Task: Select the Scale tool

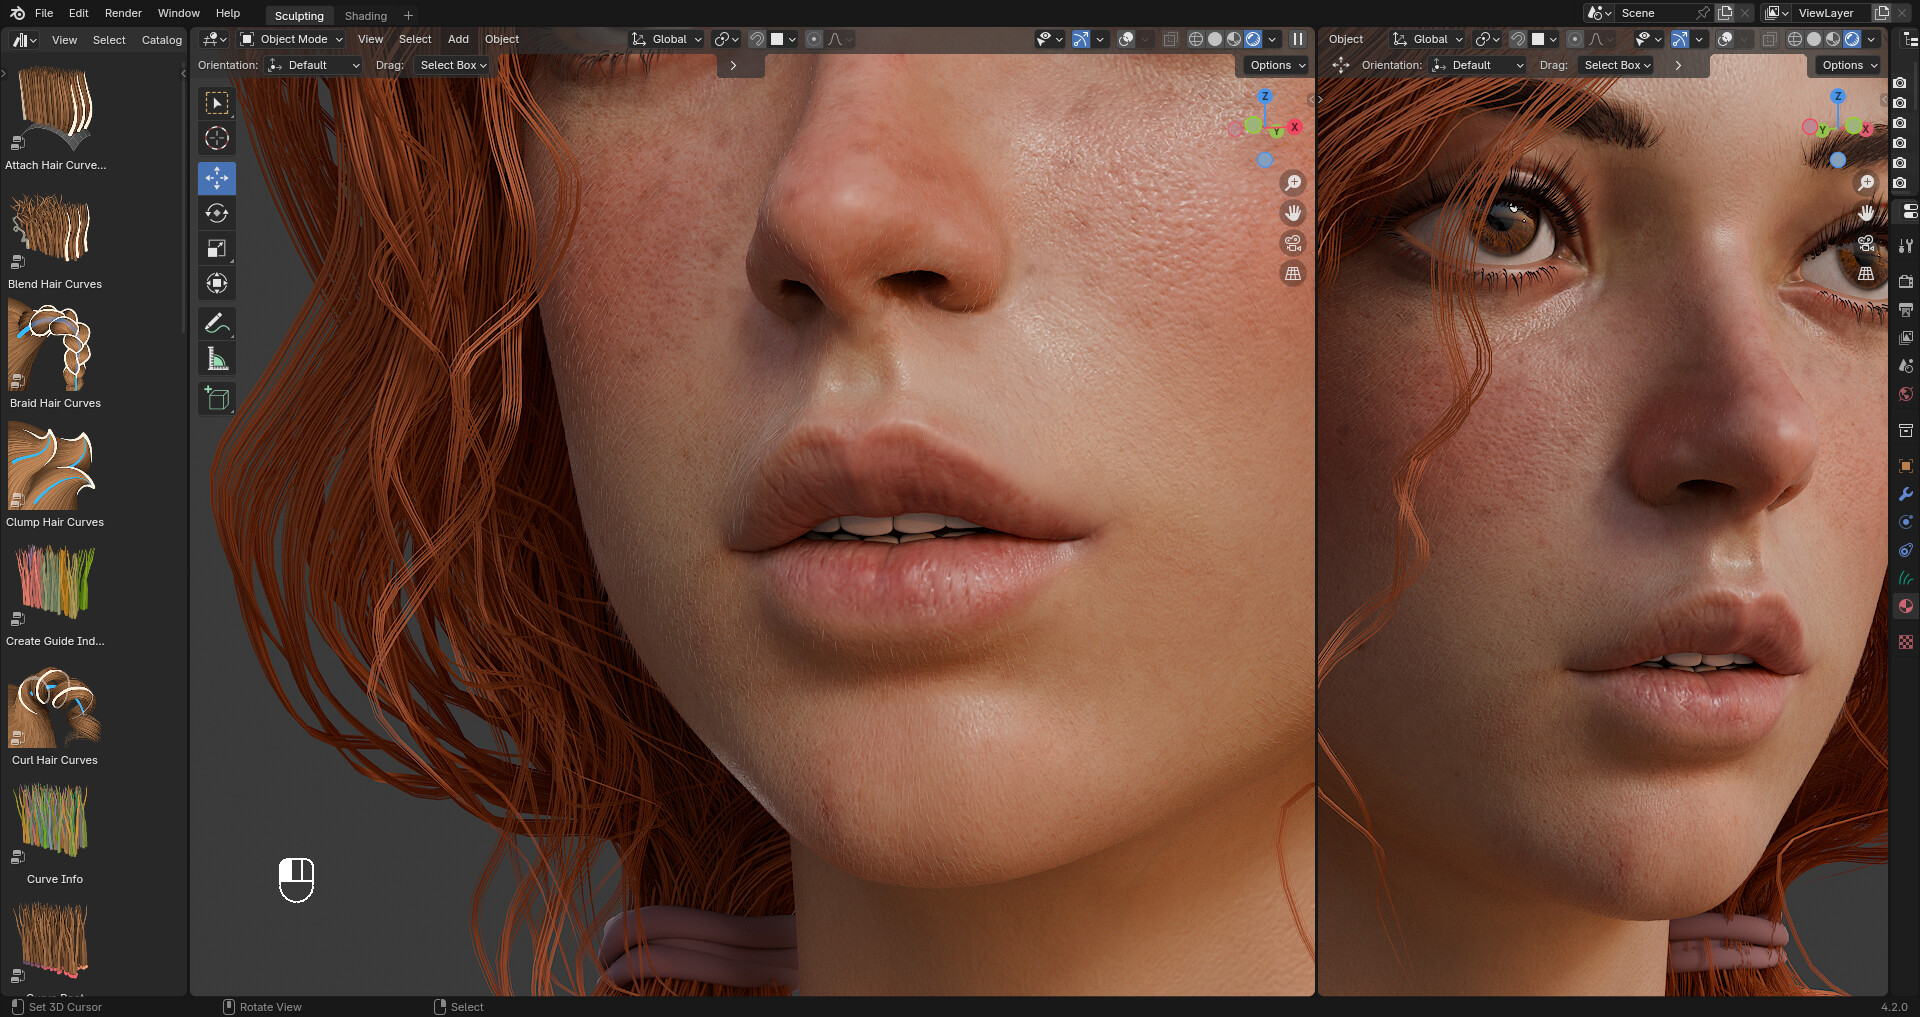Action: point(217,248)
